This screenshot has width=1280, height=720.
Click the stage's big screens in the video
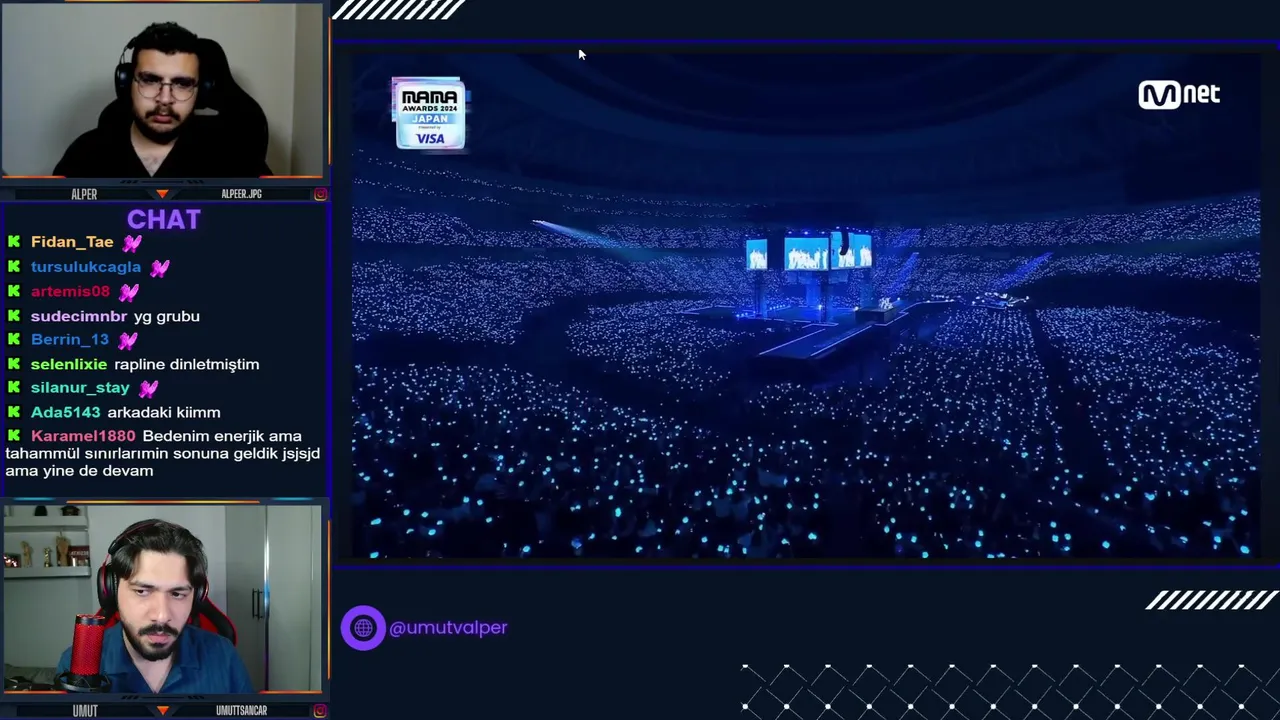coord(808,251)
